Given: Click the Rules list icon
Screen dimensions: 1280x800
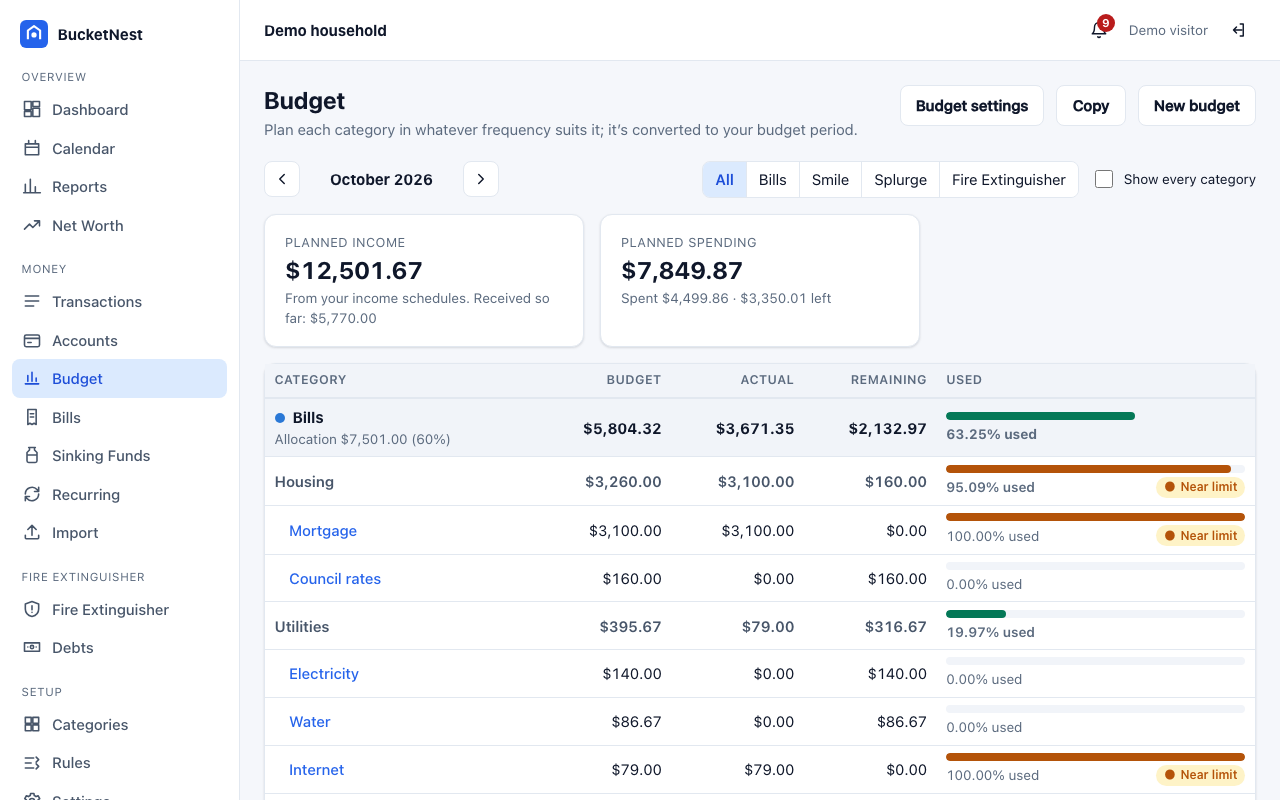Looking at the screenshot, I should coord(32,762).
